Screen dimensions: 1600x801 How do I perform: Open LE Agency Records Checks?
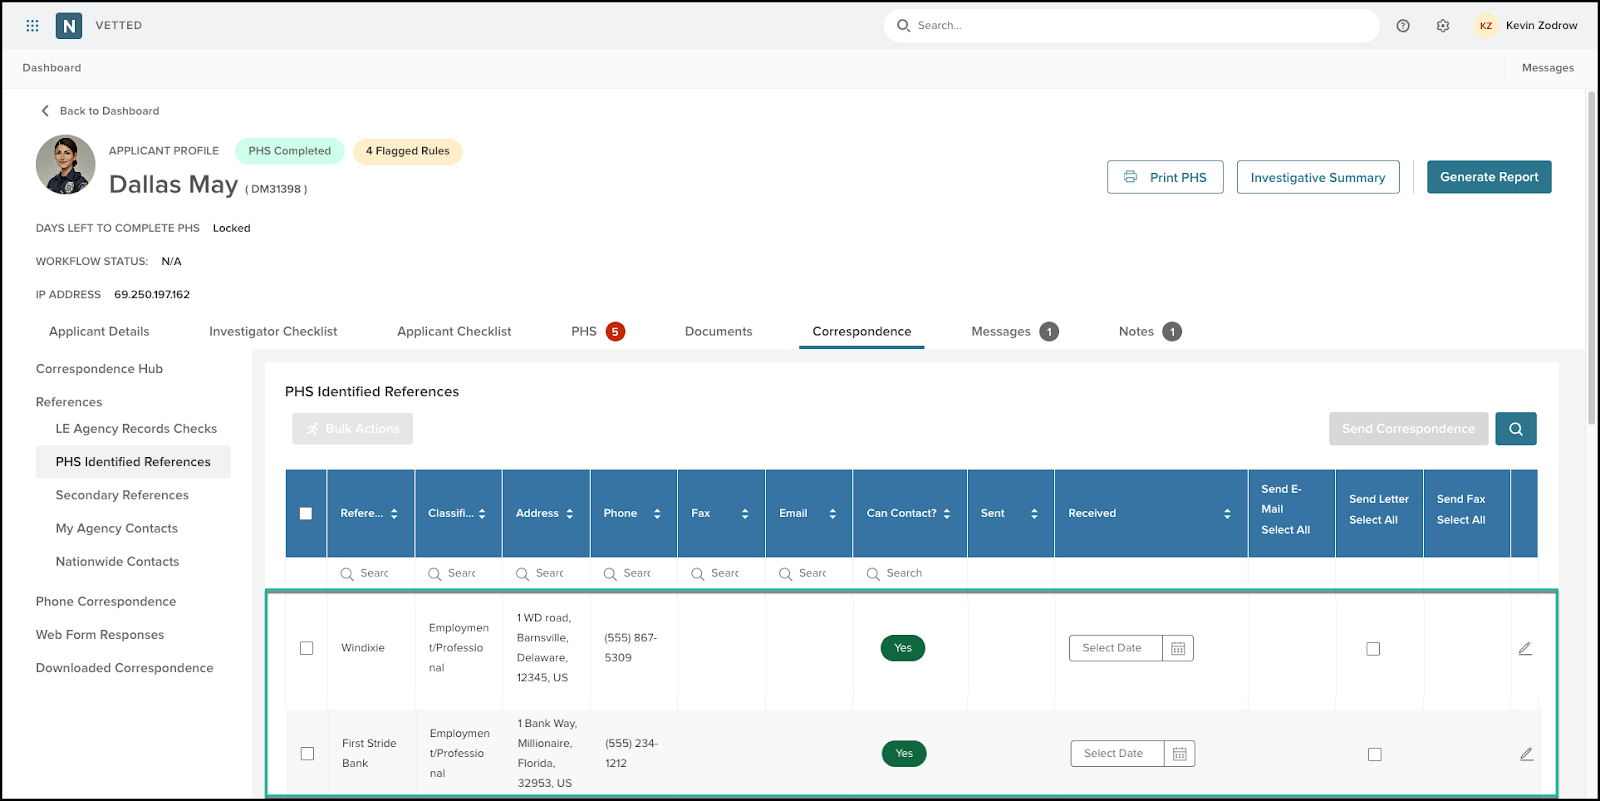[136, 429]
